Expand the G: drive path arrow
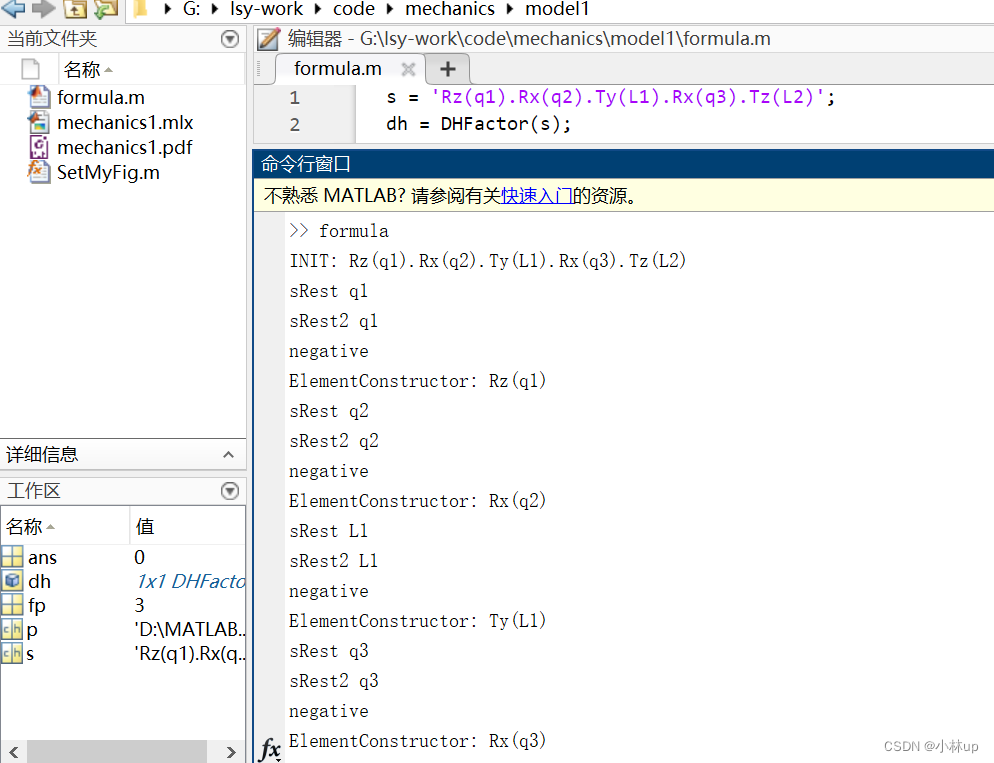The width and height of the screenshot is (994, 763). coord(215,9)
